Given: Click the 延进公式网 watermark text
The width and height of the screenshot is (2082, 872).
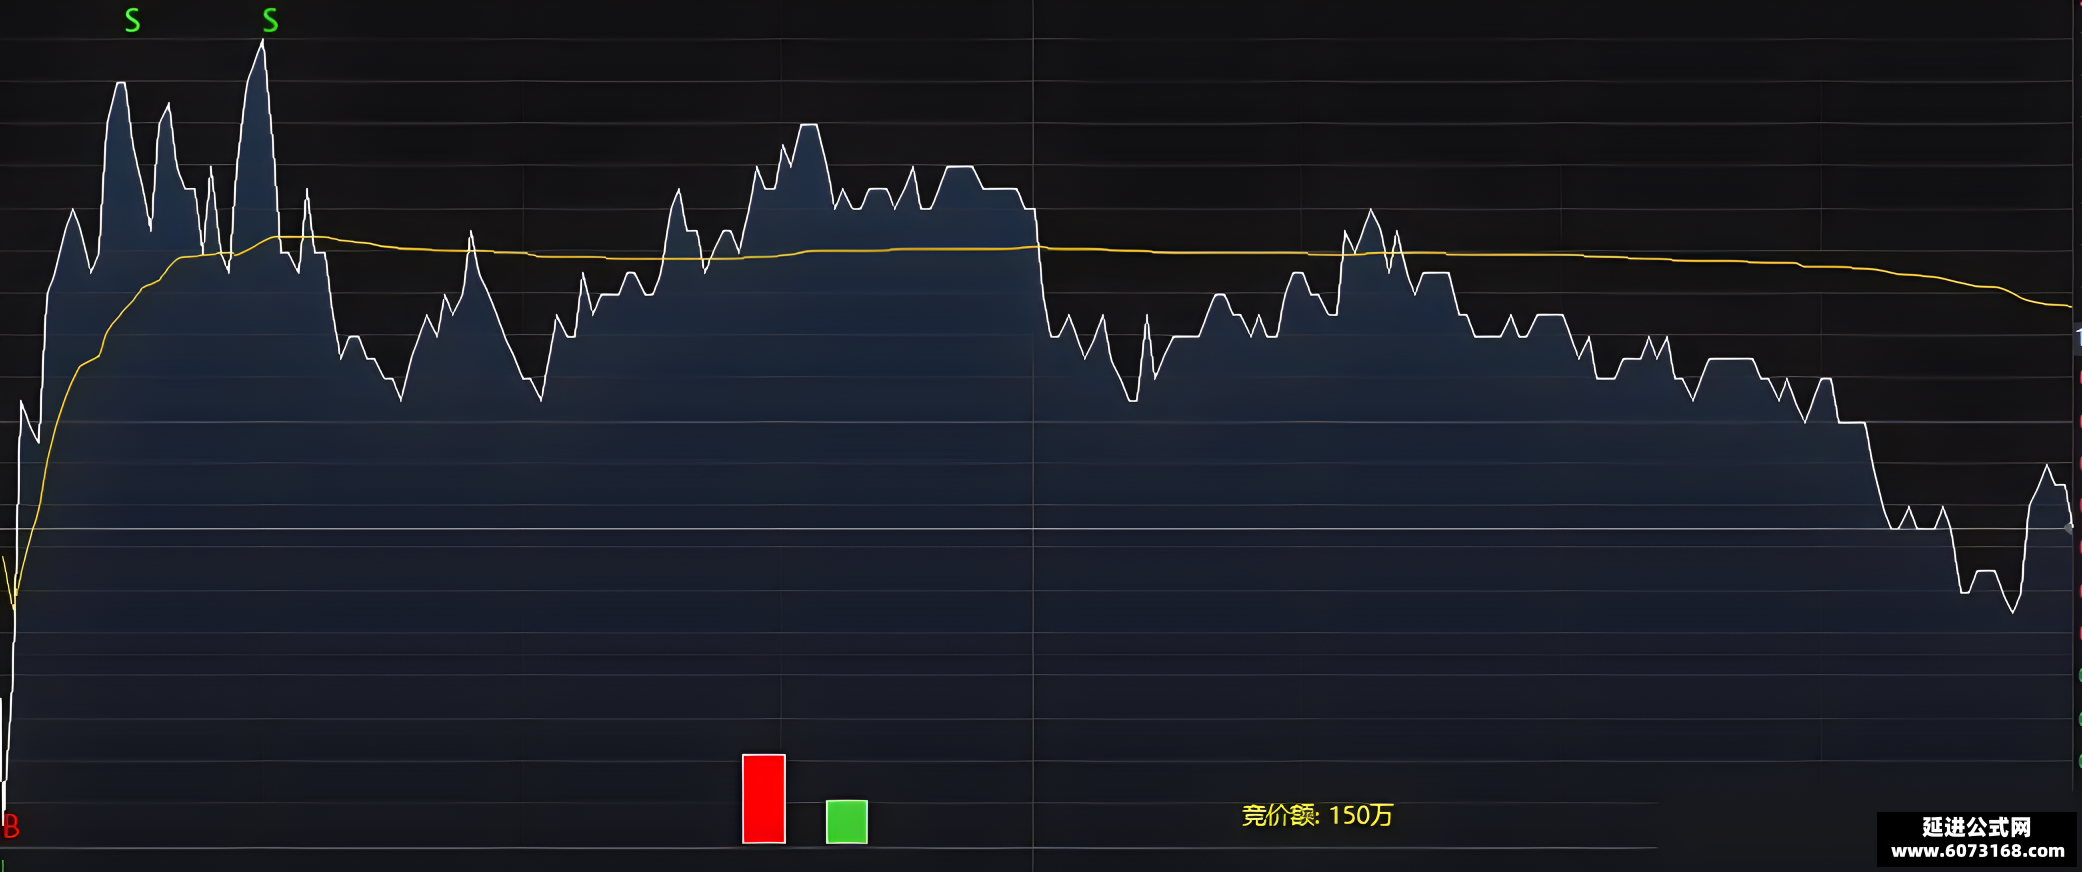Looking at the screenshot, I should click(x=1977, y=827).
